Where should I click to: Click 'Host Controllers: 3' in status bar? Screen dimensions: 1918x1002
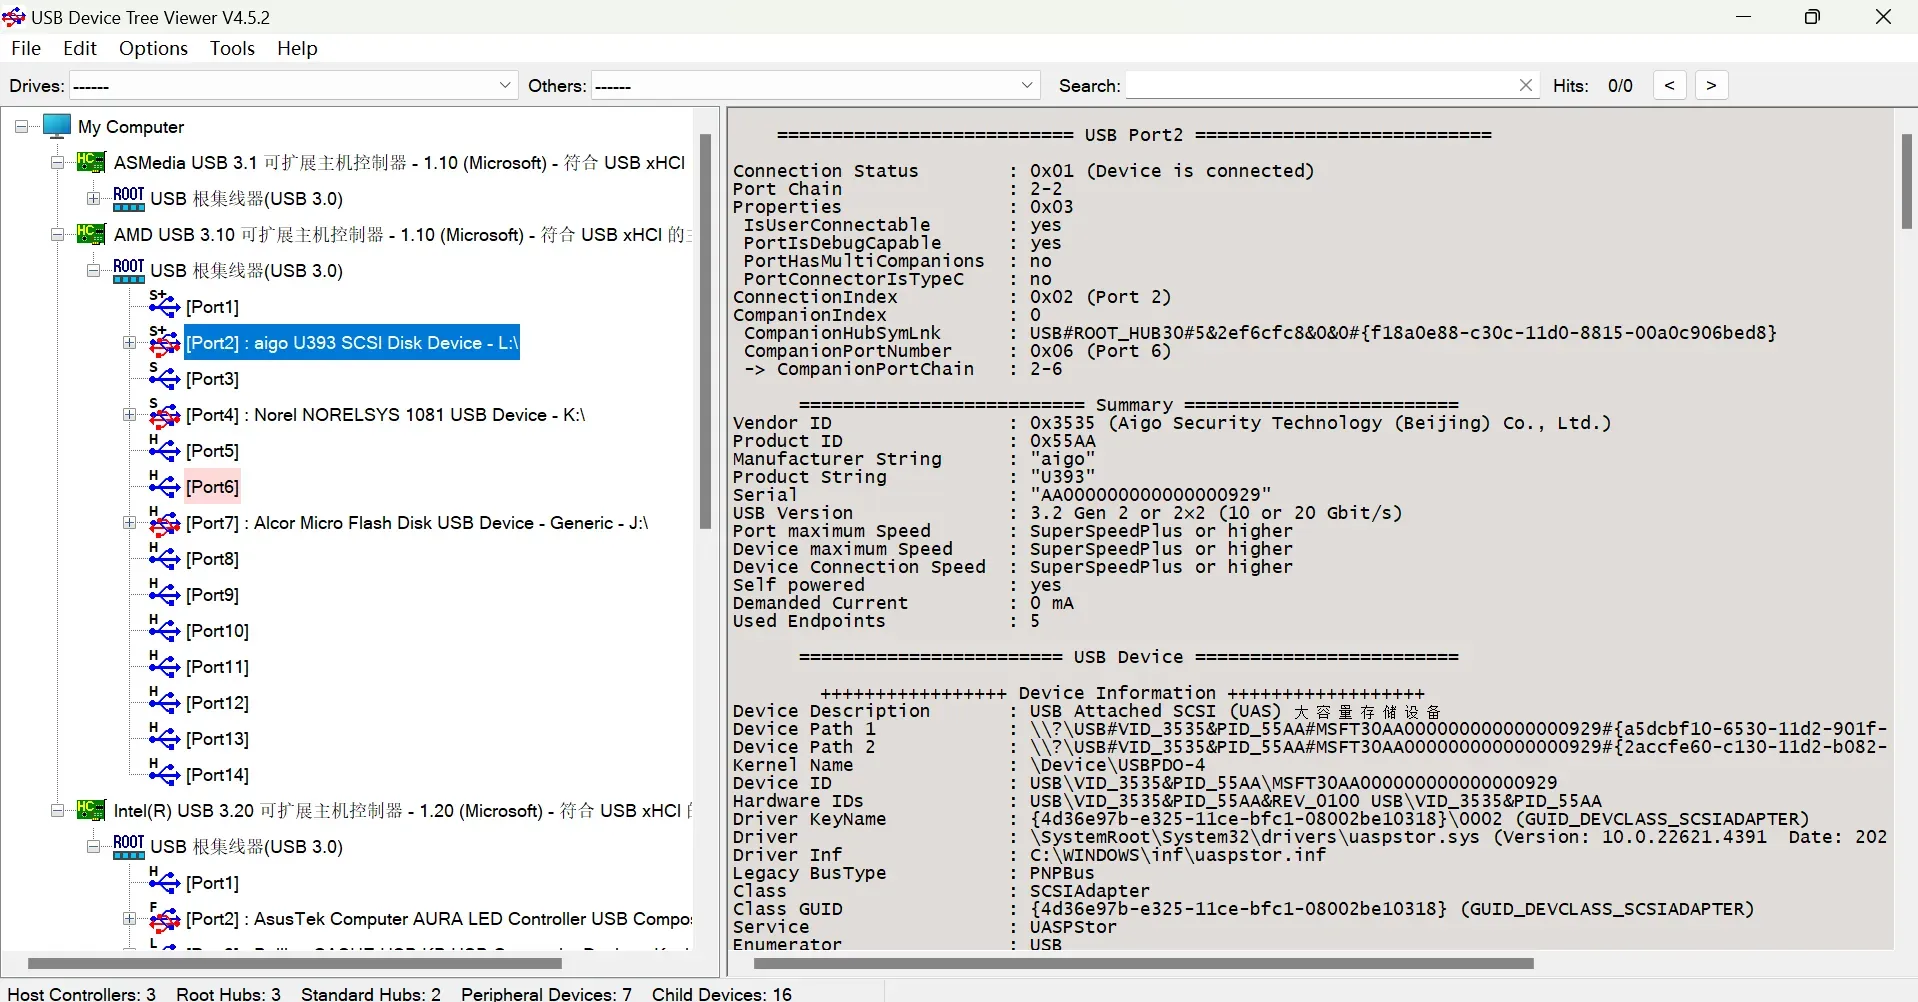[x=82, y=993]
